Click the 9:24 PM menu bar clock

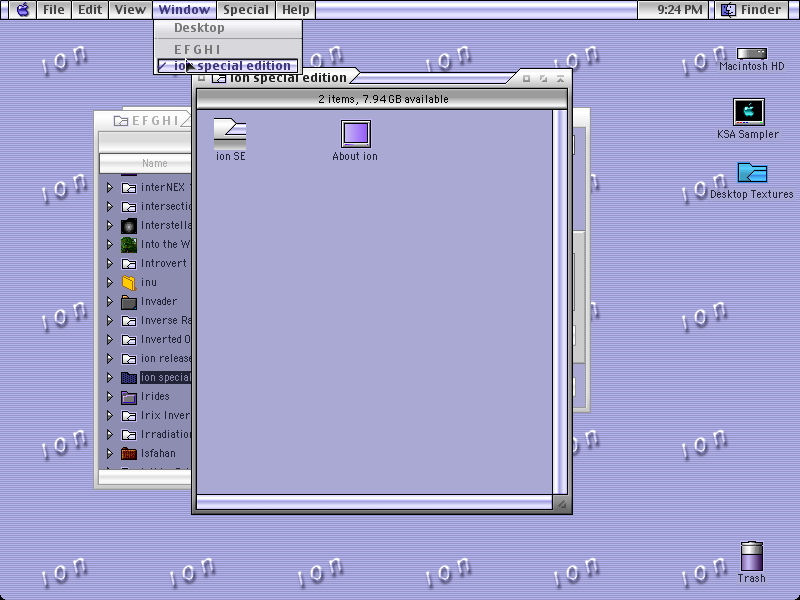click(680, 10)
